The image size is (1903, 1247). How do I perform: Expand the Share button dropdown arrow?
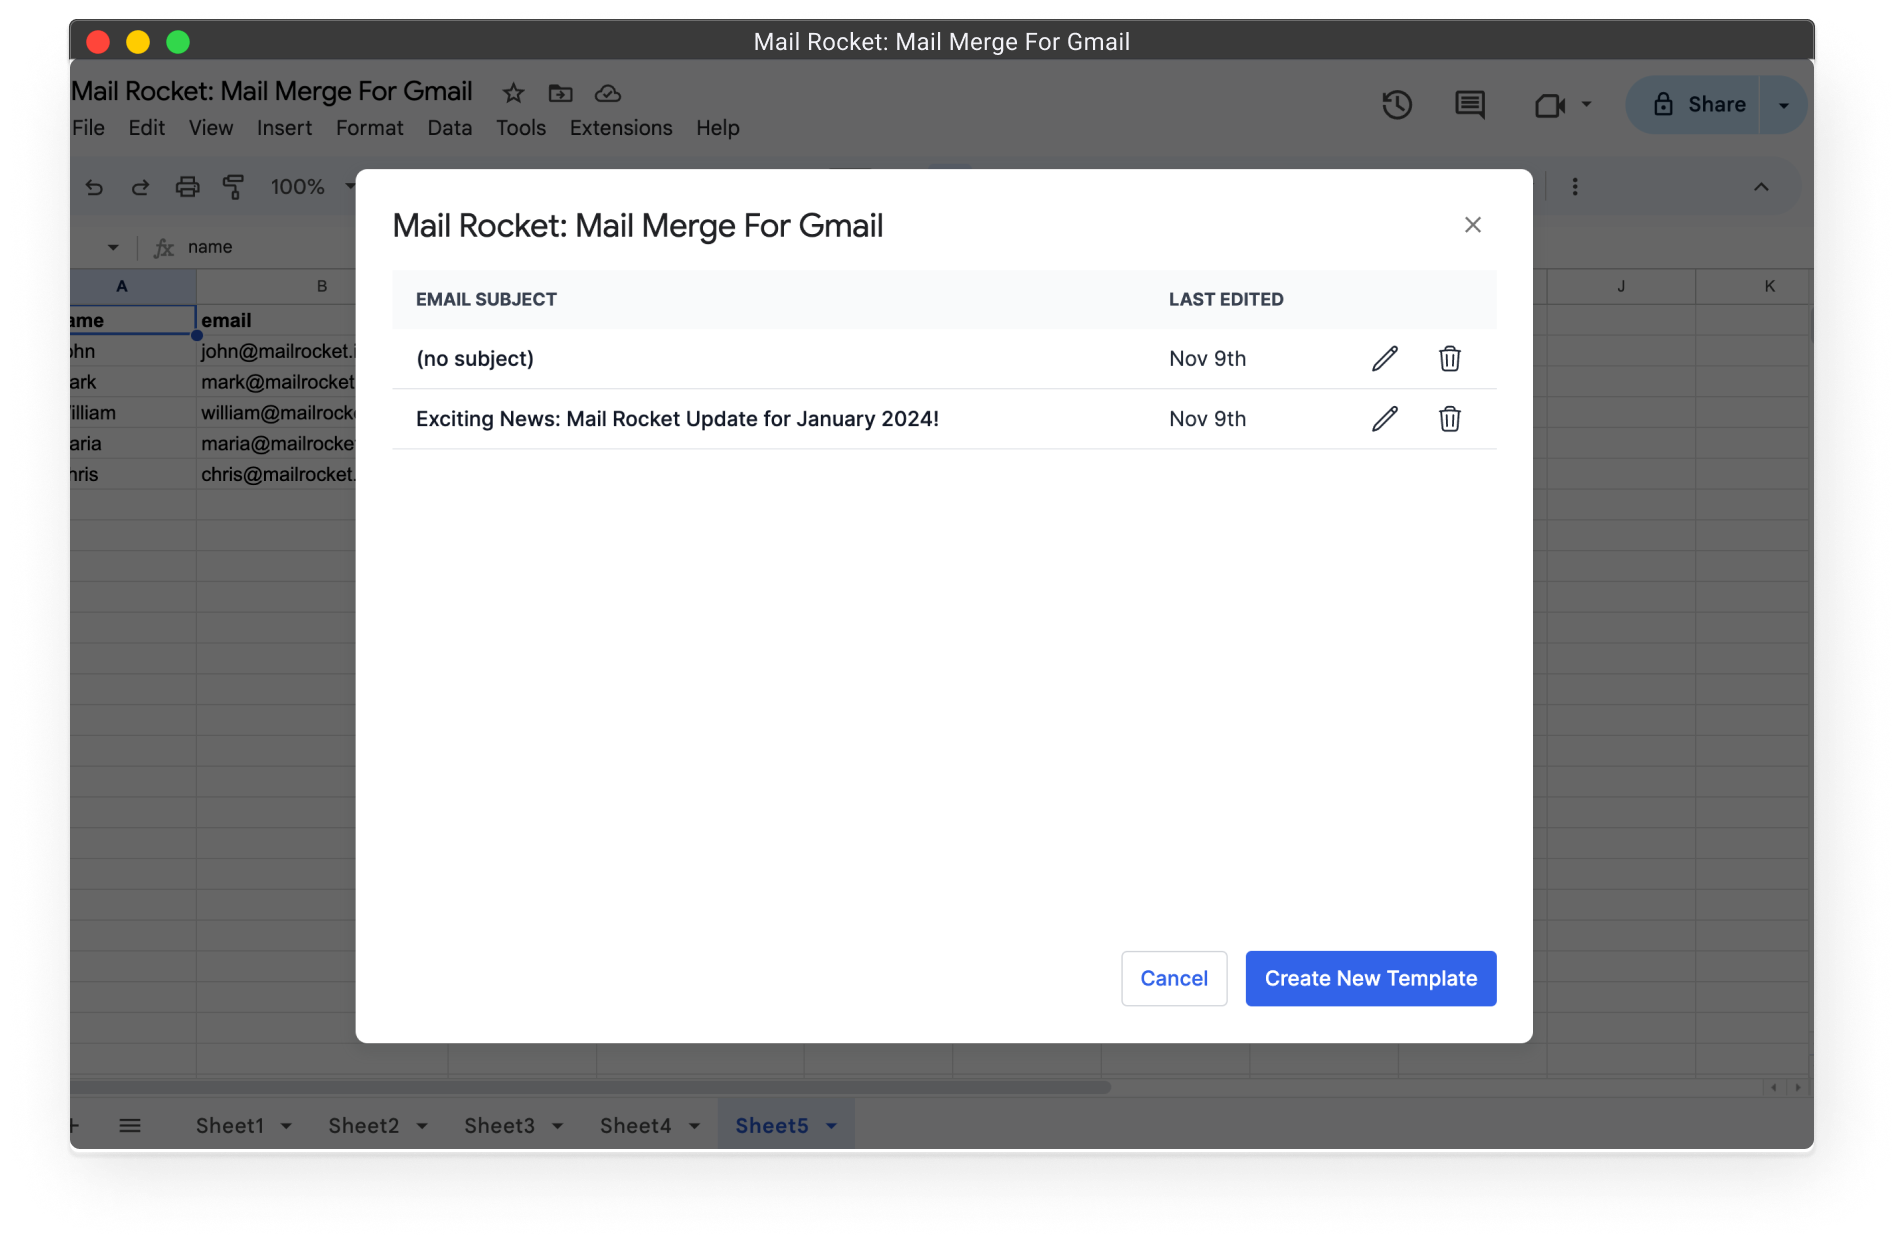pos(1783,105)
